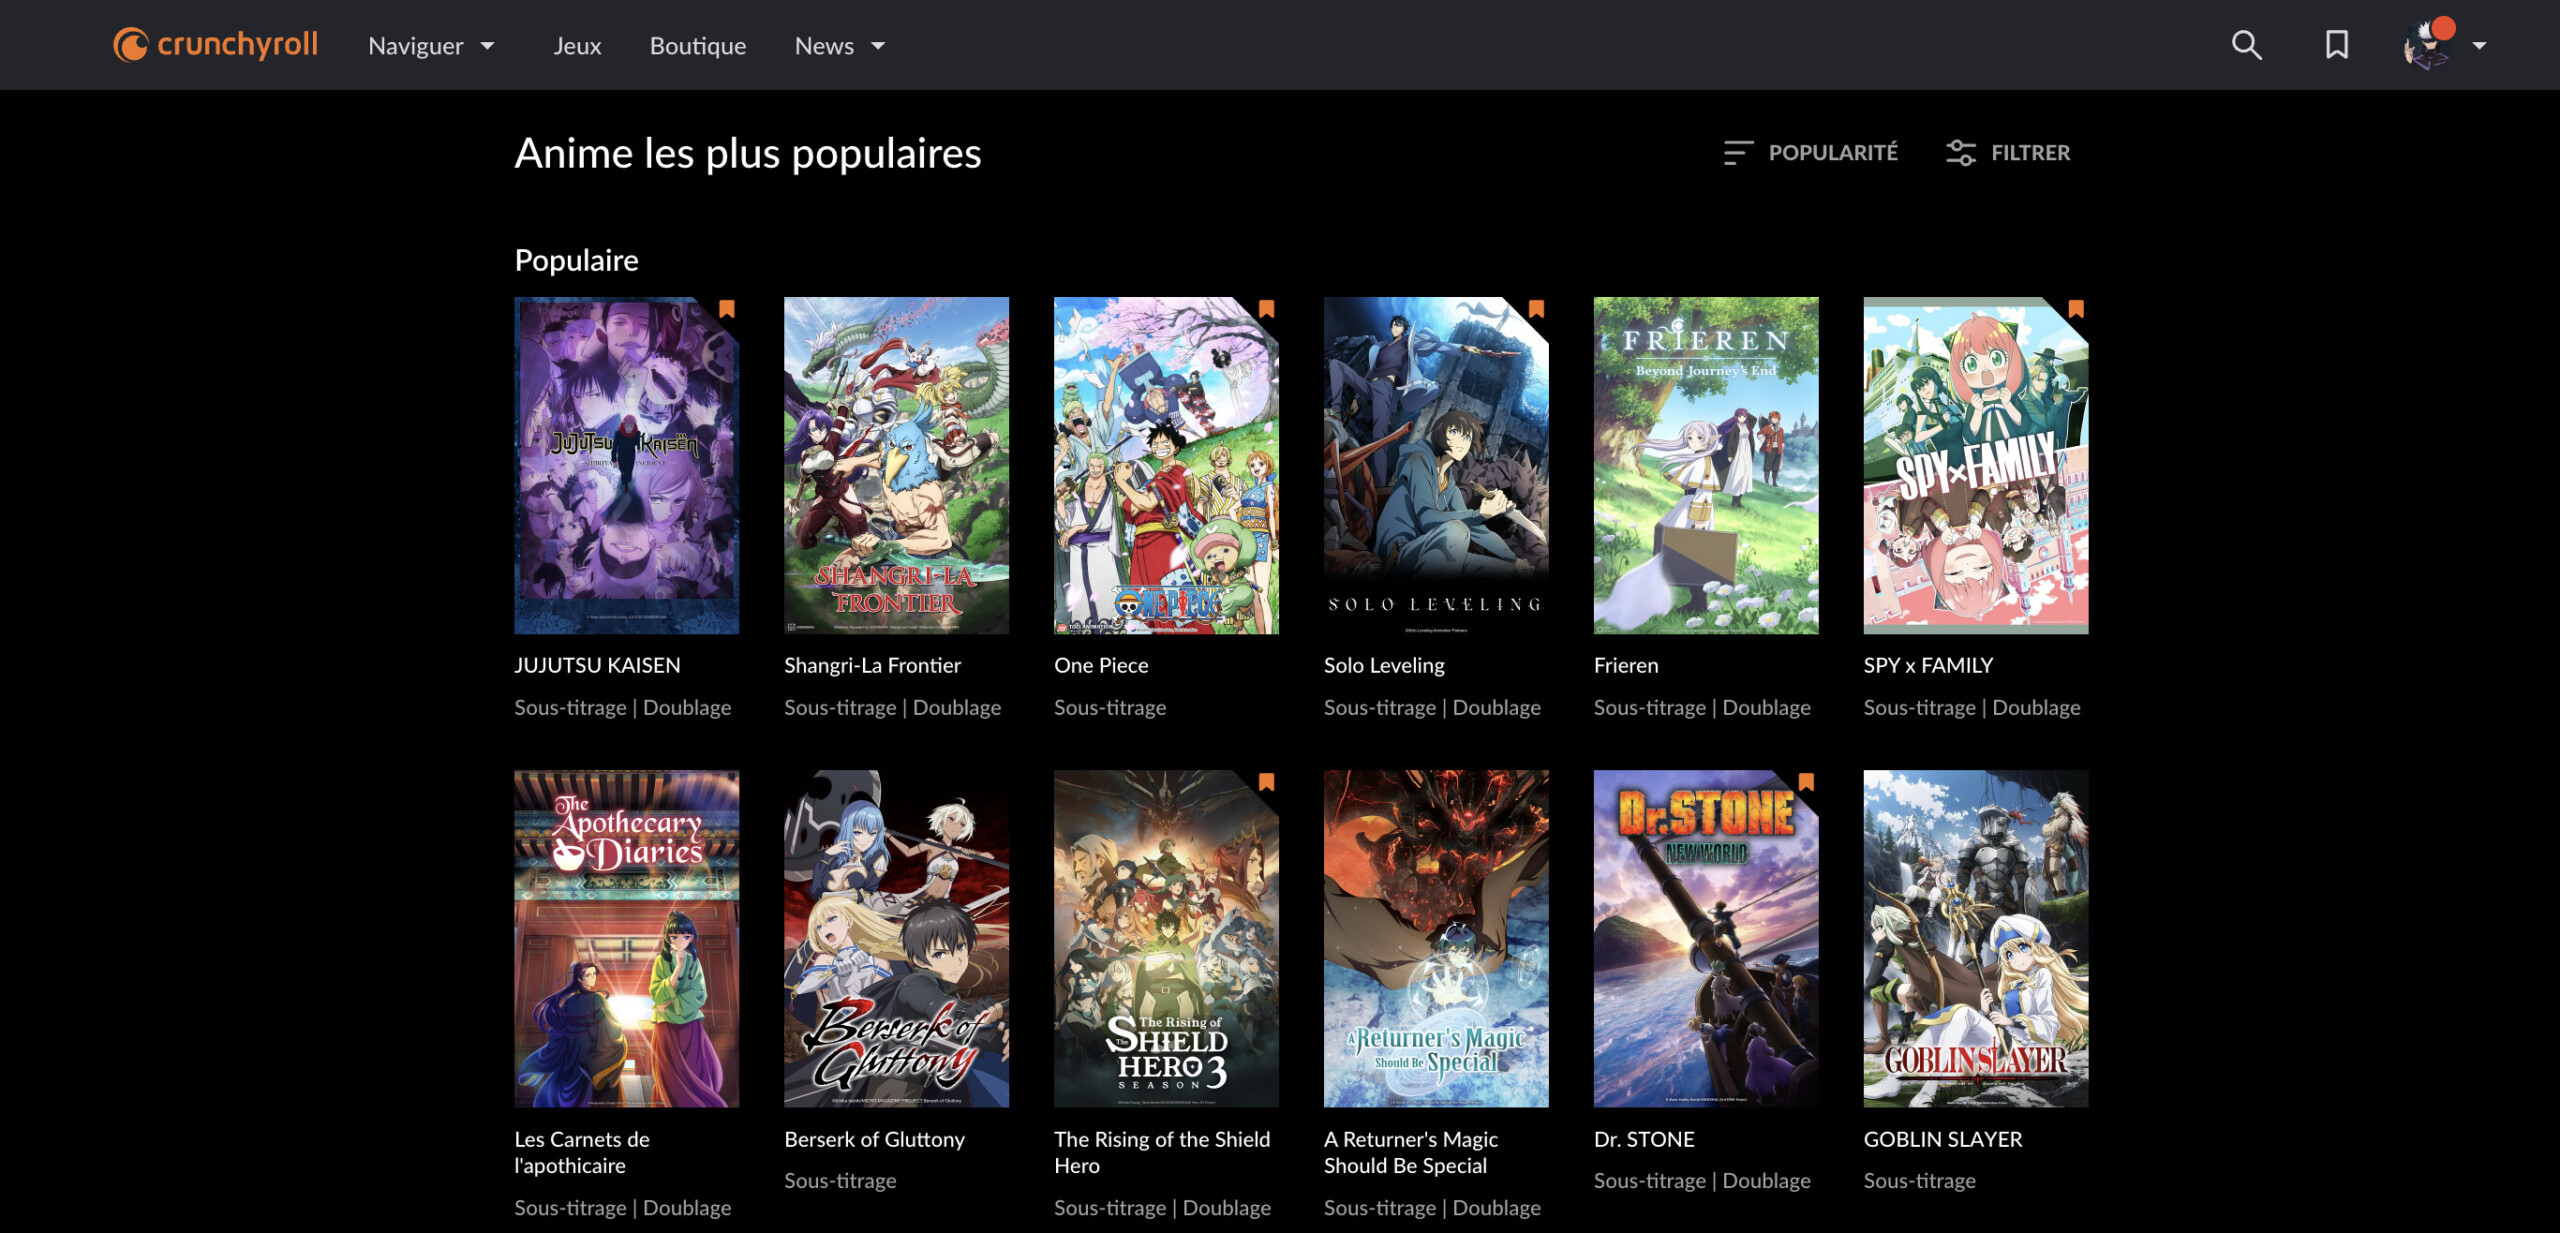2560x1233 pixels.
Task: Open the search magnifier icon
Action: 2246,45
